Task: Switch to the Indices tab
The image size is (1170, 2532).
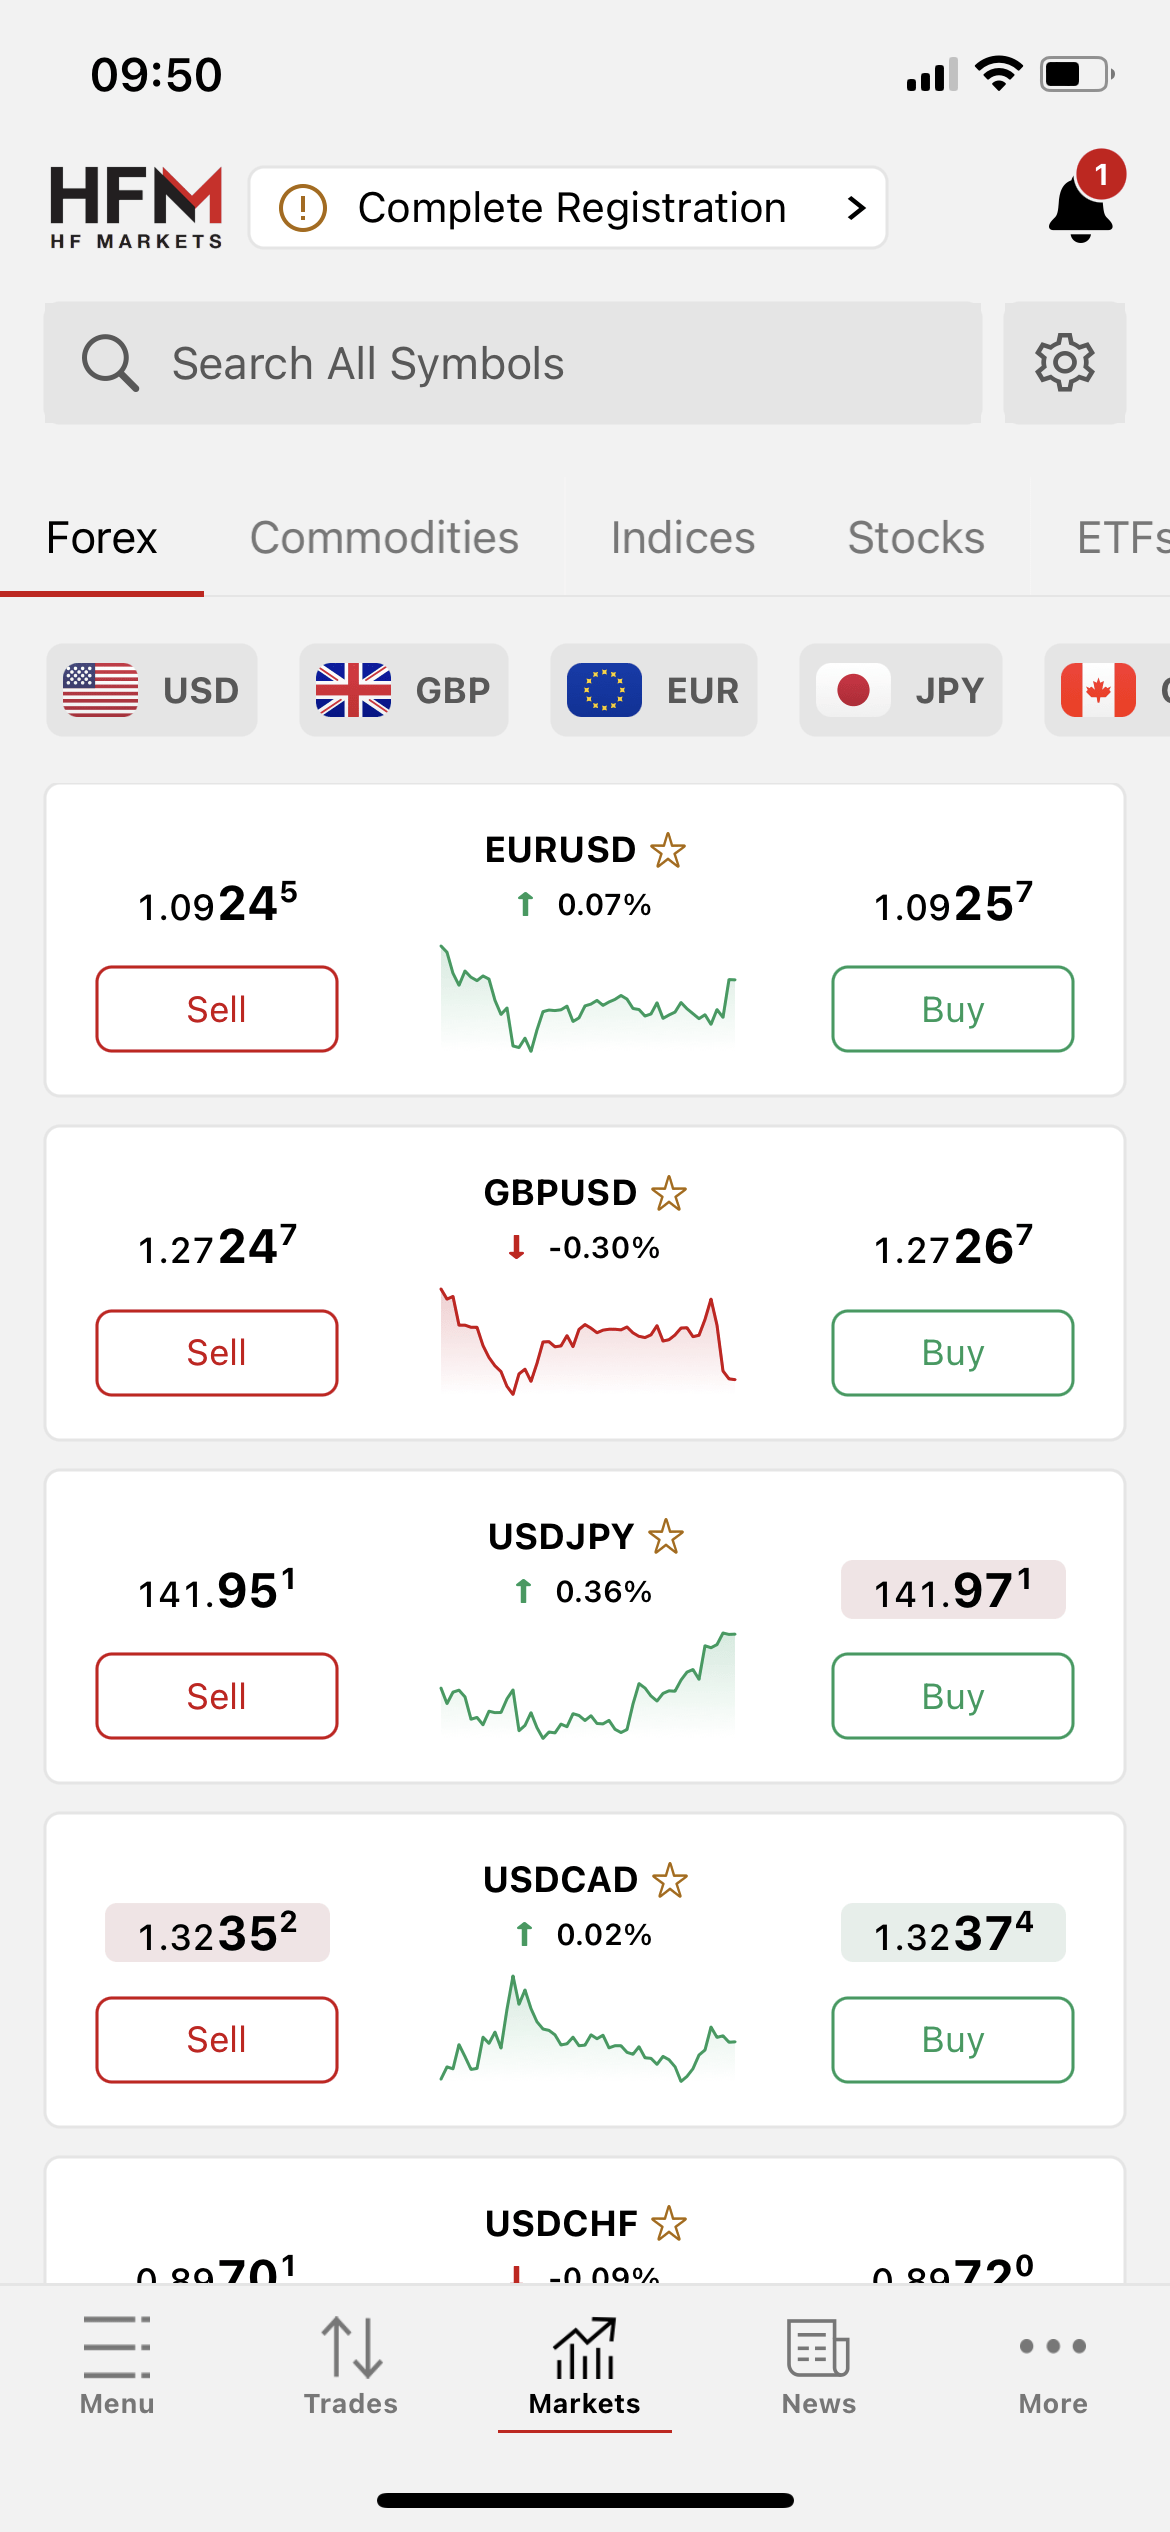Action: point(683,538)
